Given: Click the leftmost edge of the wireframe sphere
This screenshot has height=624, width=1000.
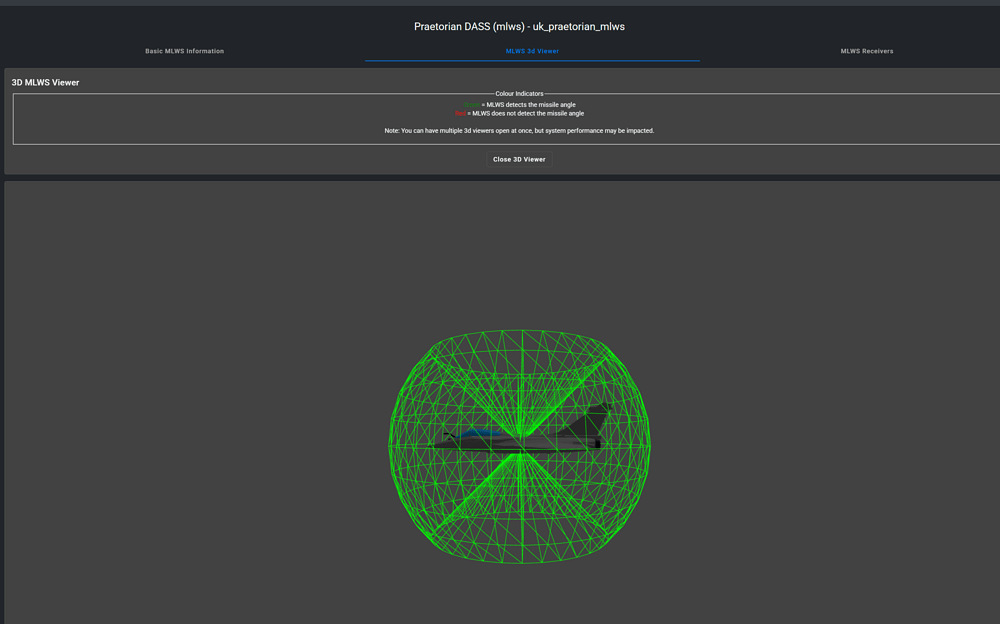Looking at the screenshot, I should click(390, 446).
